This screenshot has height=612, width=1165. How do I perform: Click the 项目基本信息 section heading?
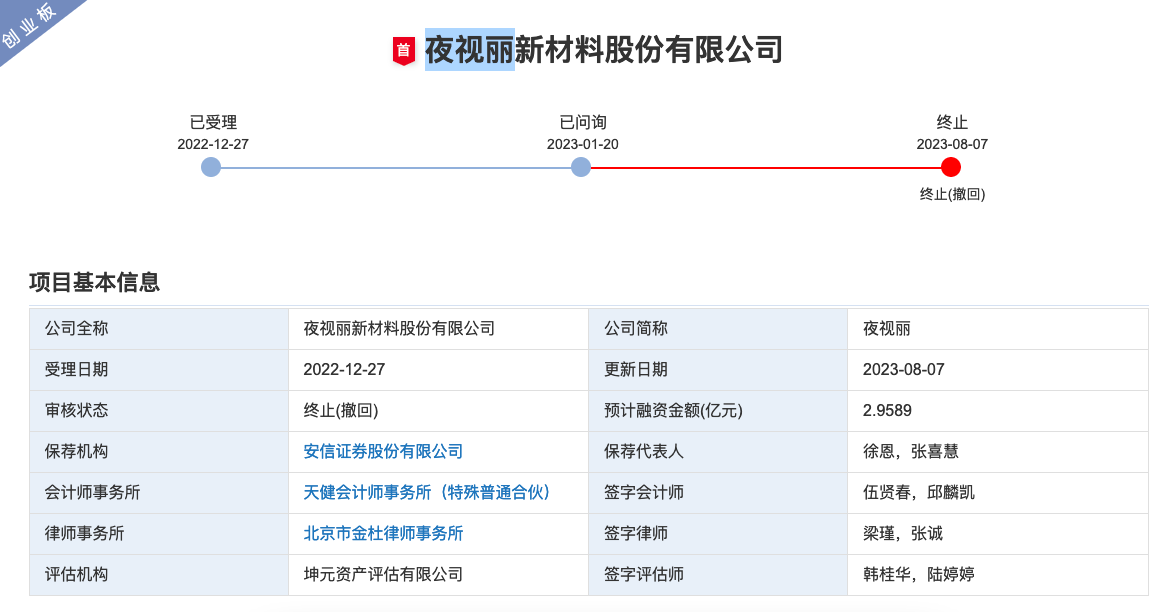pos(94,282)
